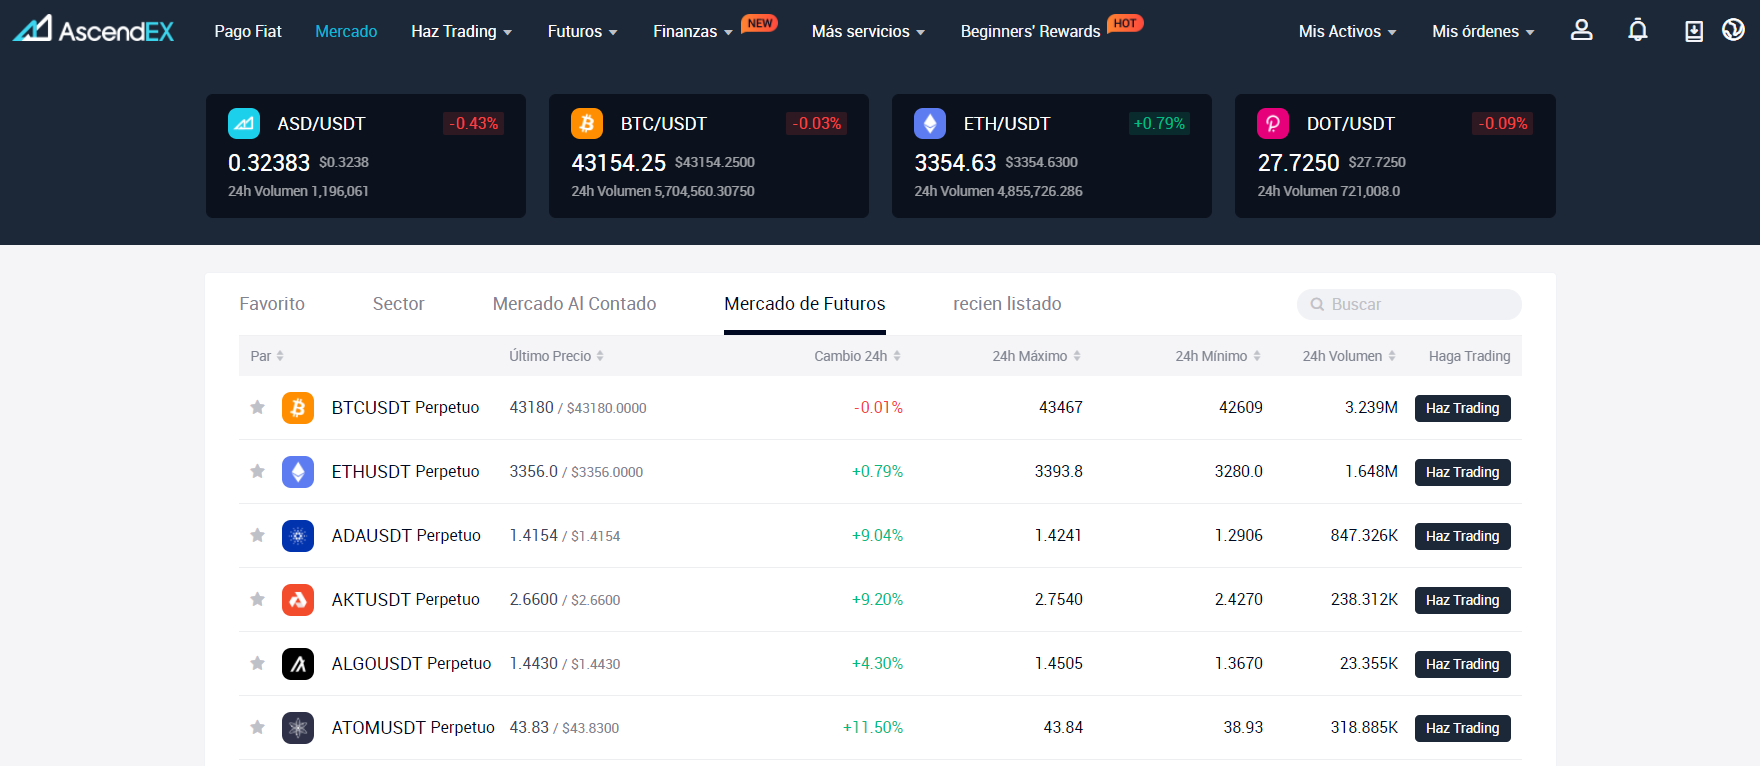This screenshot has width=1760, height=766.
Task: Click the Algorand icon in ALGOUSDT row
Action: tap(298, 664)
